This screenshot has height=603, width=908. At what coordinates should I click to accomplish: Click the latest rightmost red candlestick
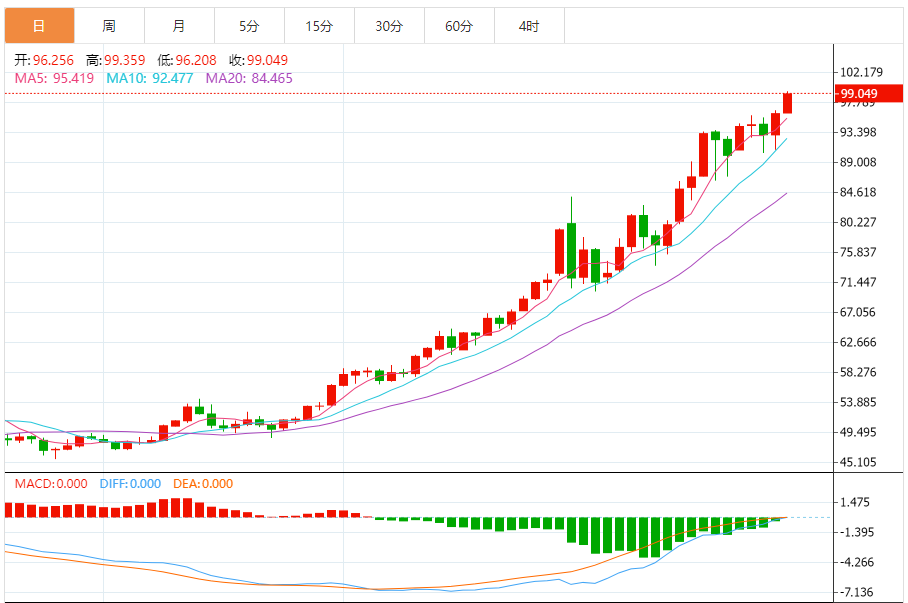coord(787,102)
